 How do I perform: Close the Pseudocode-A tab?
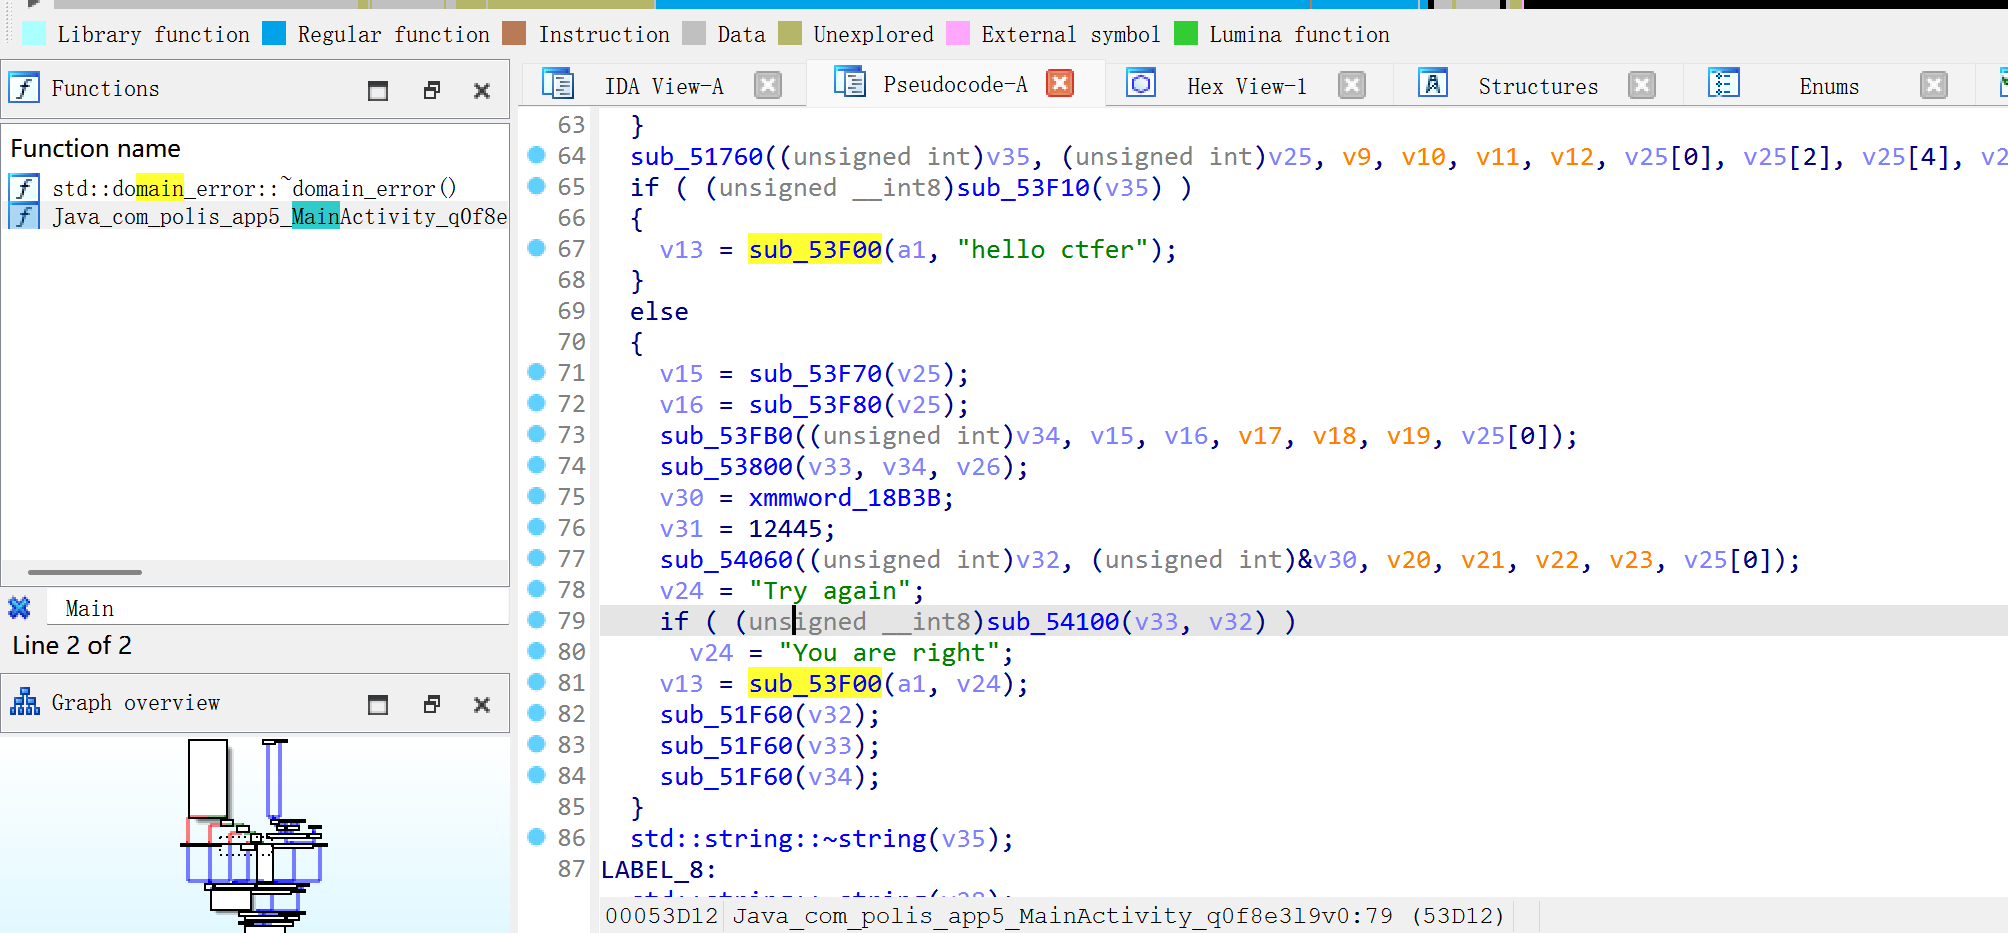(1060, 84)
